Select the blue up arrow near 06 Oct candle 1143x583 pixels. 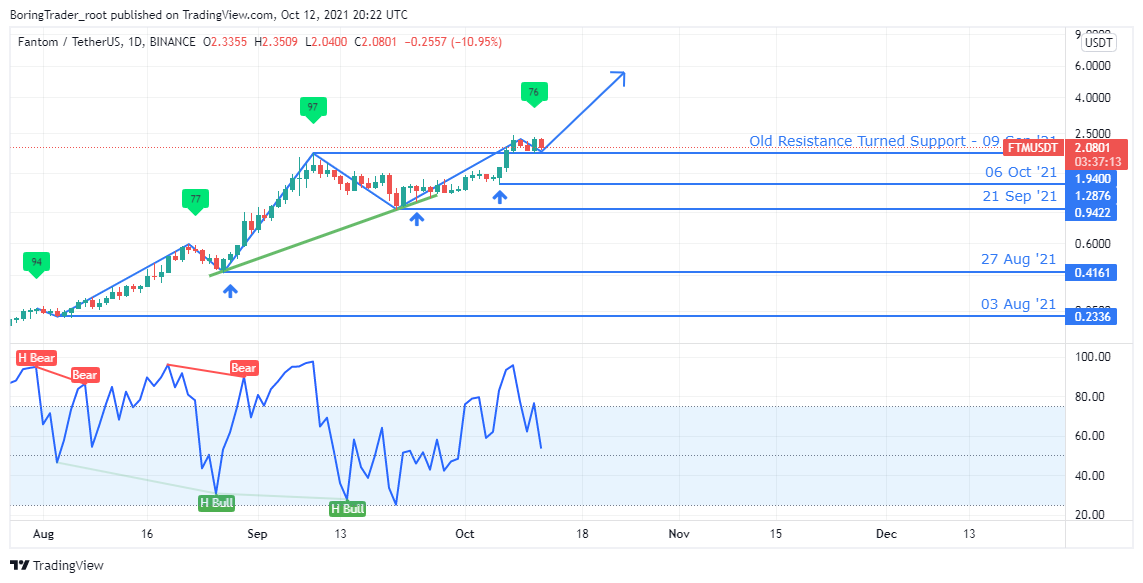point(499,196)
